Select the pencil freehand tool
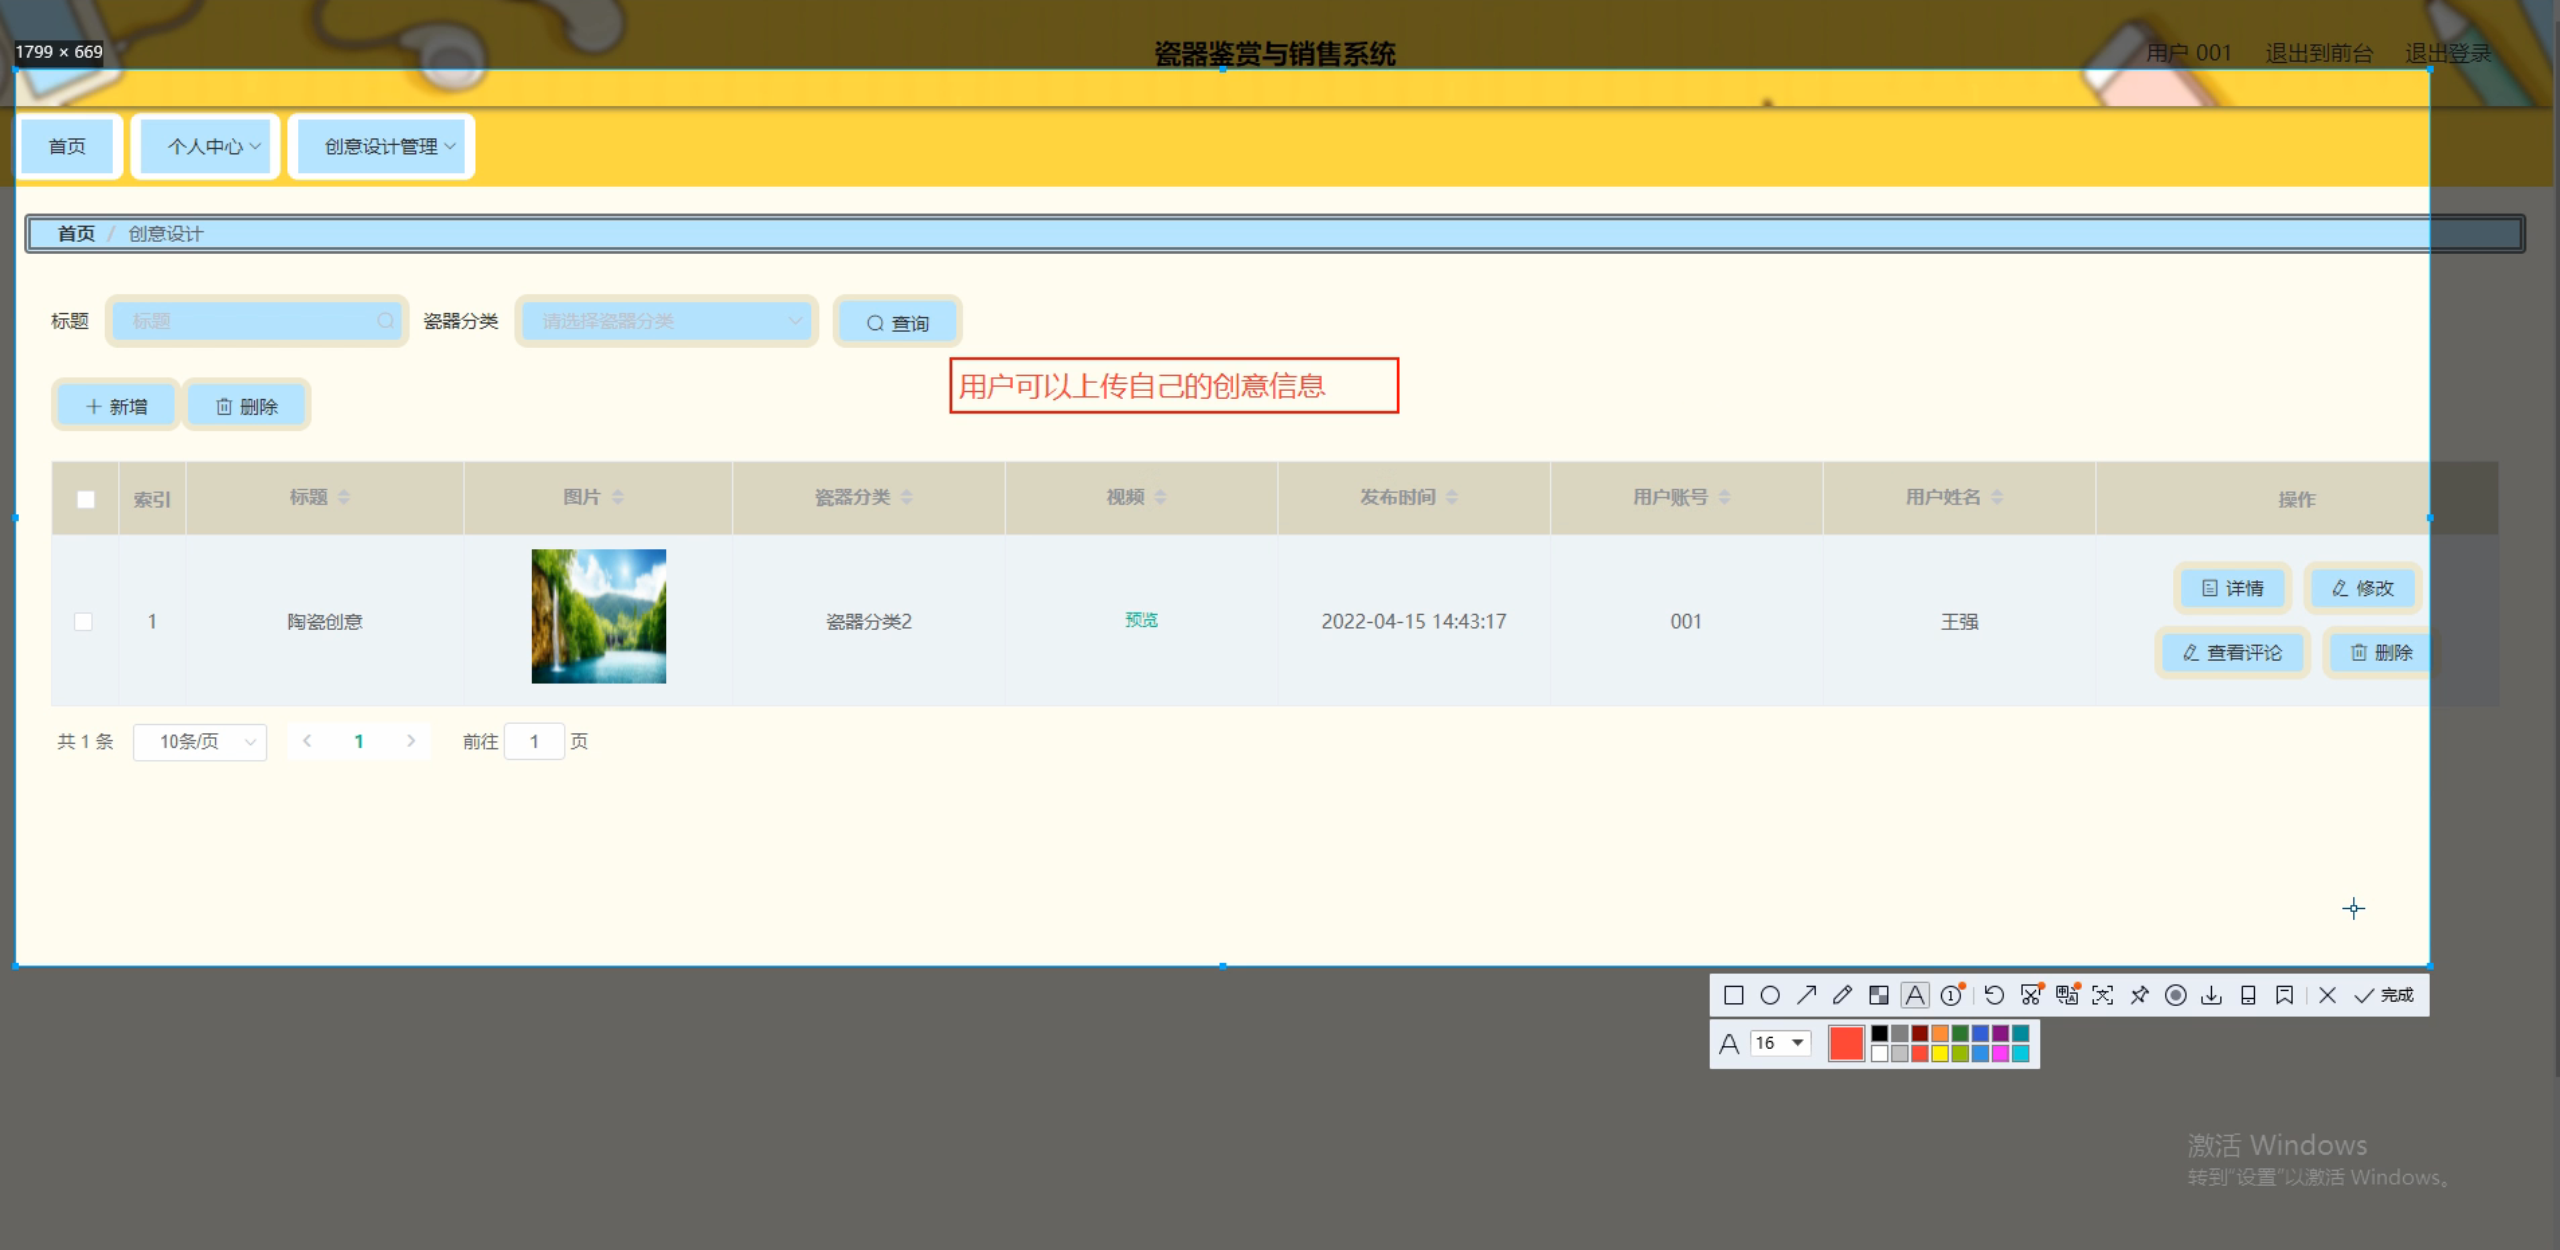 click(1842, 995)
